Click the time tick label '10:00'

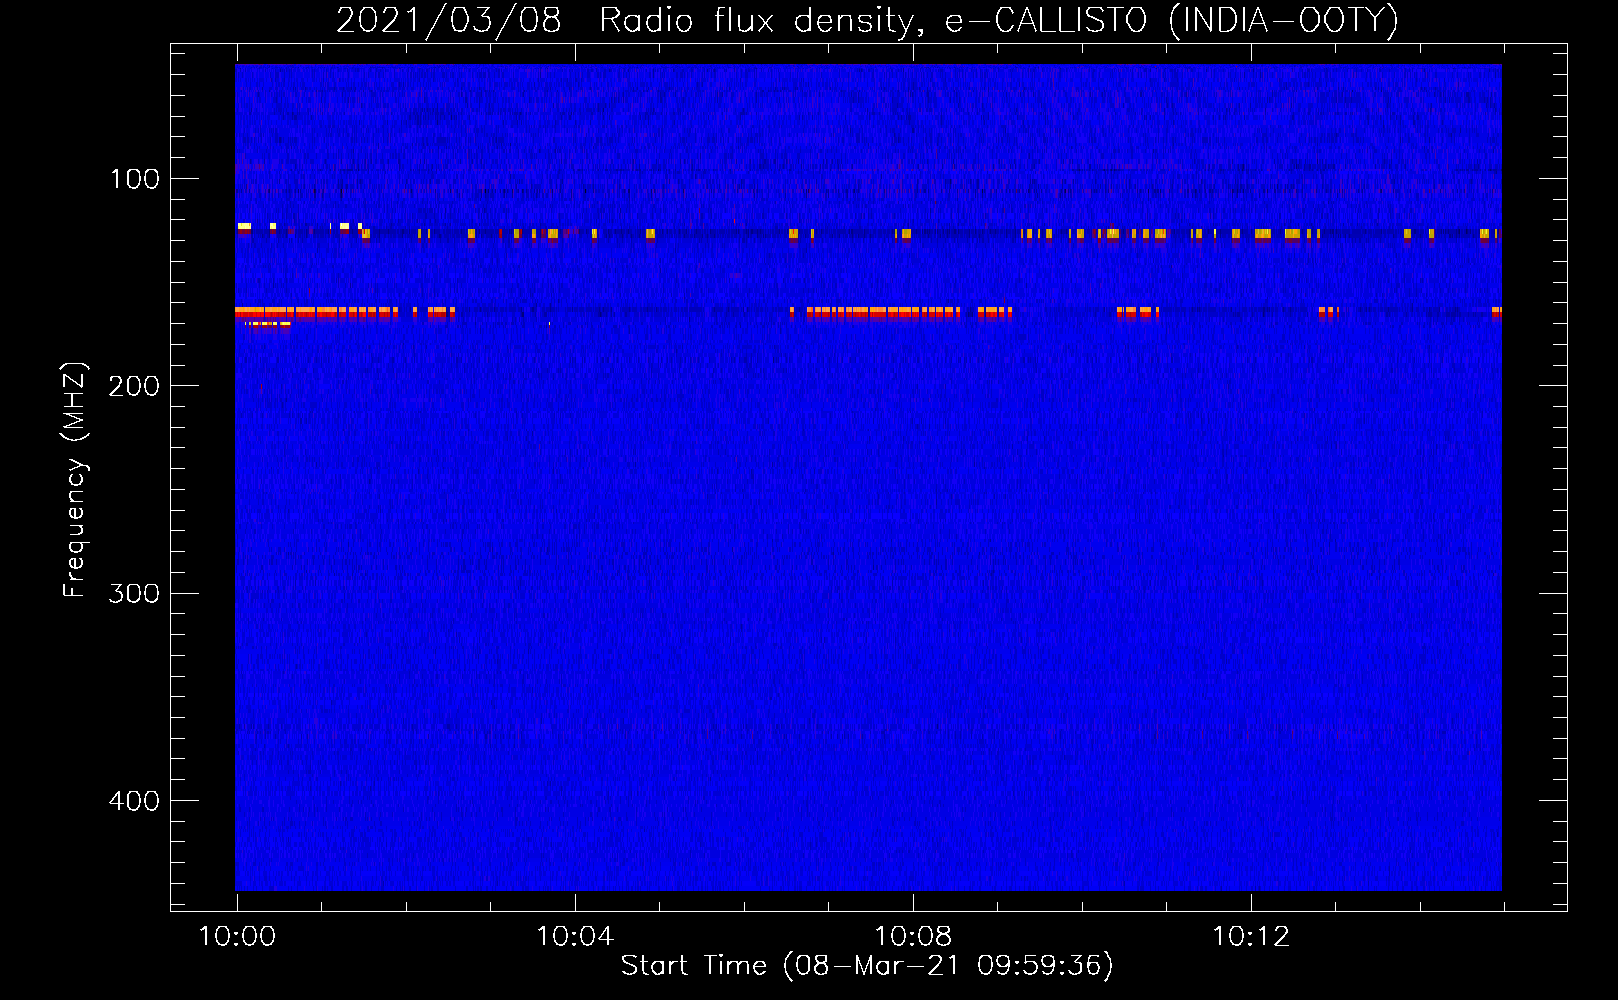coord(237,936)
